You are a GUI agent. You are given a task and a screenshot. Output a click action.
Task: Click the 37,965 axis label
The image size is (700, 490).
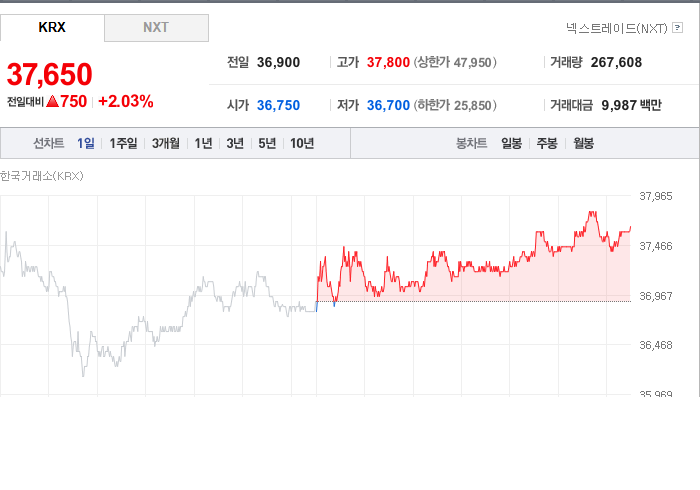[656, 196]
